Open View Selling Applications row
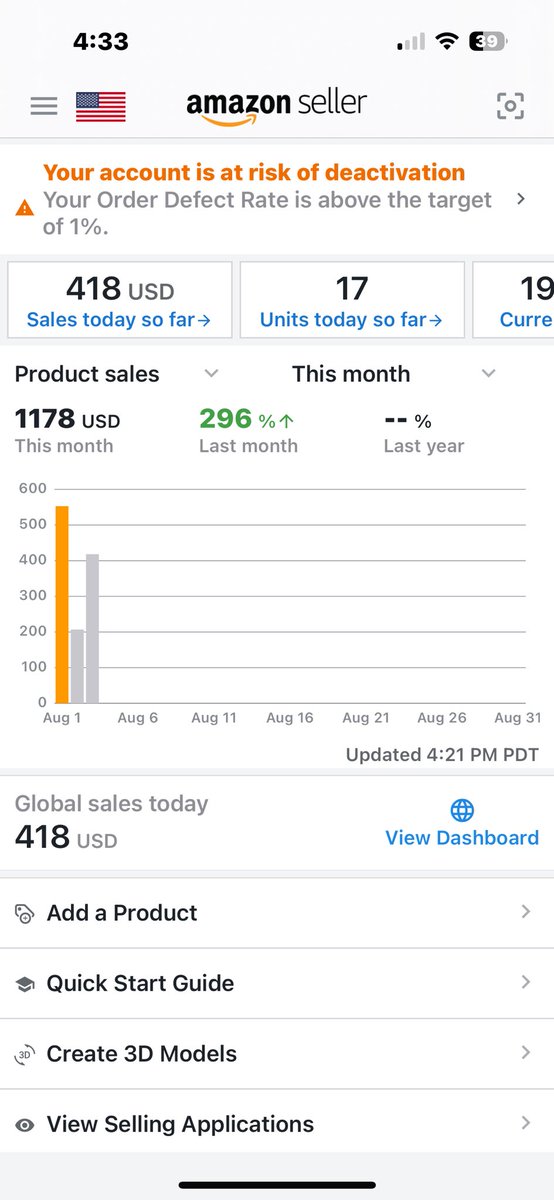The width and height of the screenshot is (554, 1200). [277, 1125]
